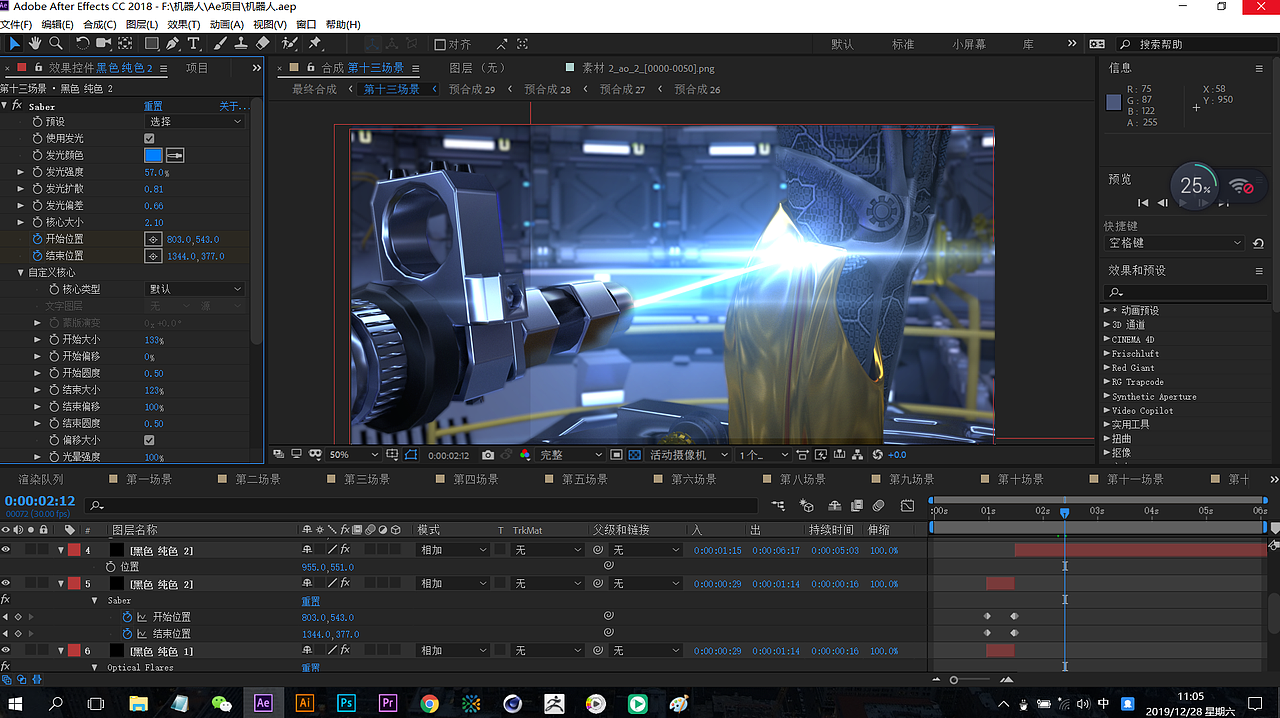Image resolution: width=1280 pixels, height=718 pixels.
Task: Switch to 渲染队列 tab
Action: point(40,480)
